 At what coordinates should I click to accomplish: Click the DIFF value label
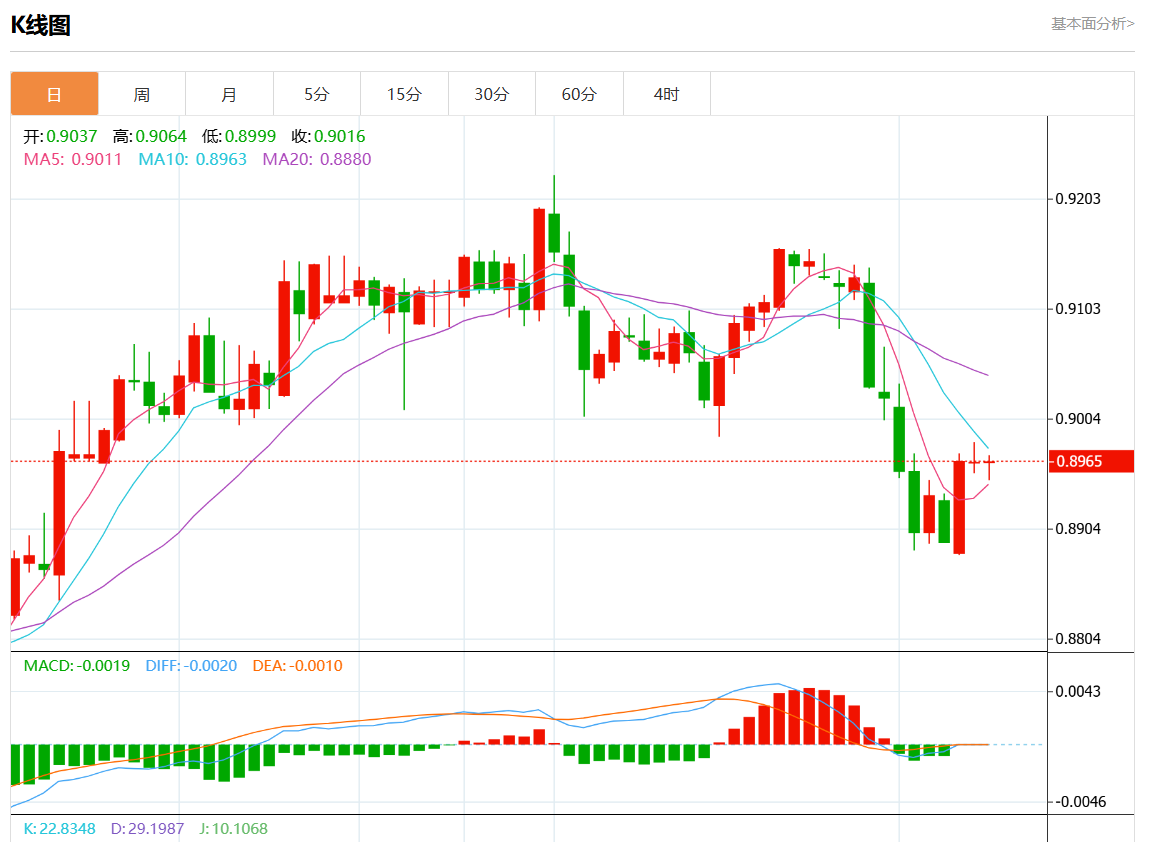point(191,666)
